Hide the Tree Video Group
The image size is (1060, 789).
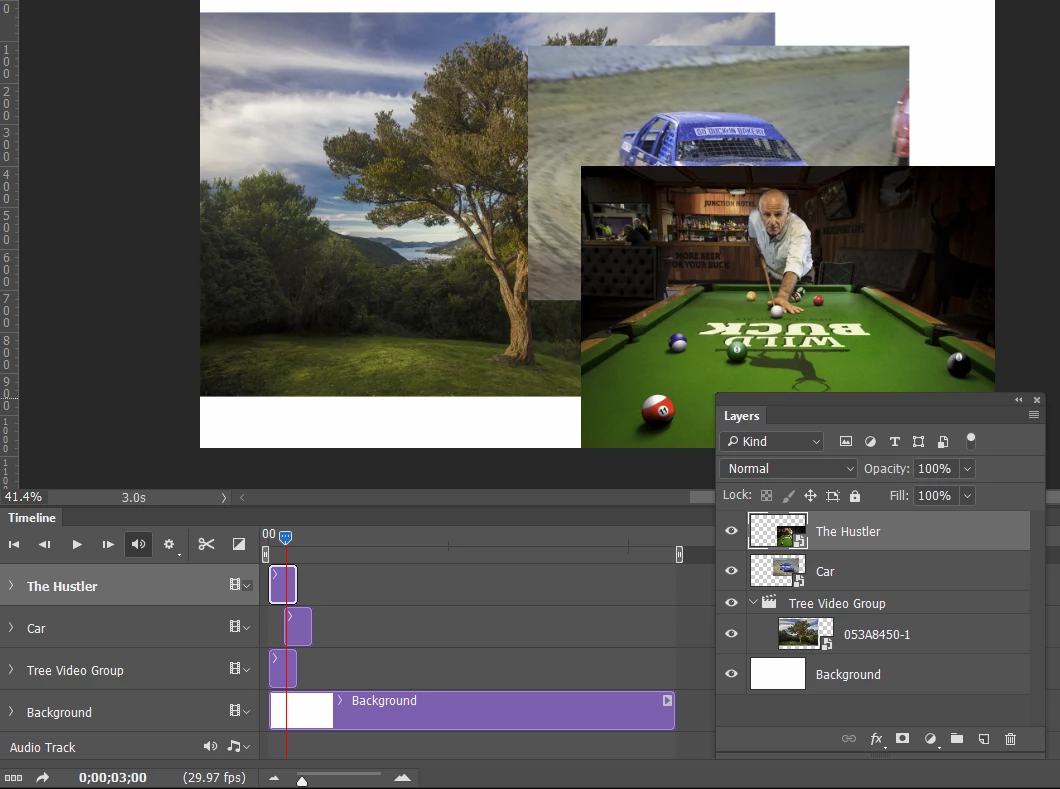[731, 602]
